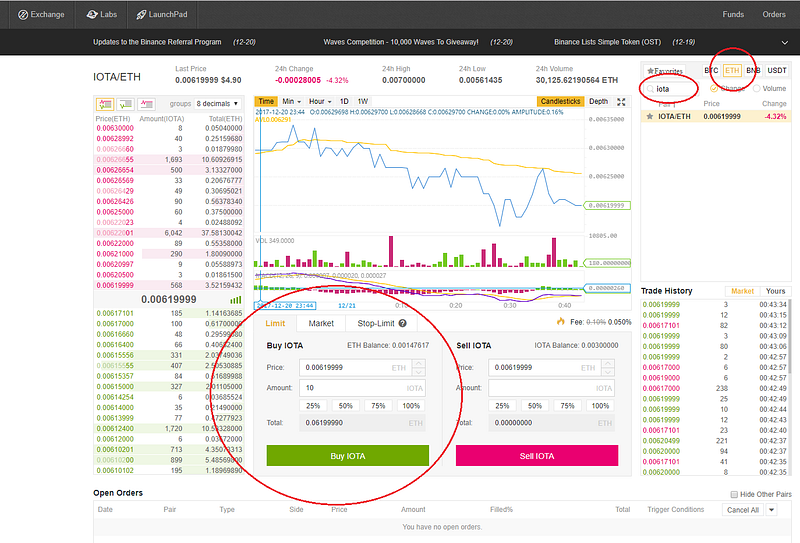This screenshot has height=543, width=800.
Task: Show buy orders only view icon
Action: (126, 104)
